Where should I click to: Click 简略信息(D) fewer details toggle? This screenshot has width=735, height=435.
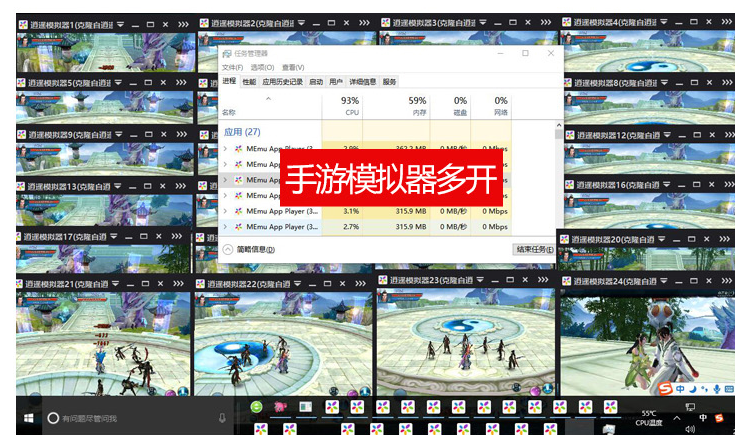click(x=249, y=249)
